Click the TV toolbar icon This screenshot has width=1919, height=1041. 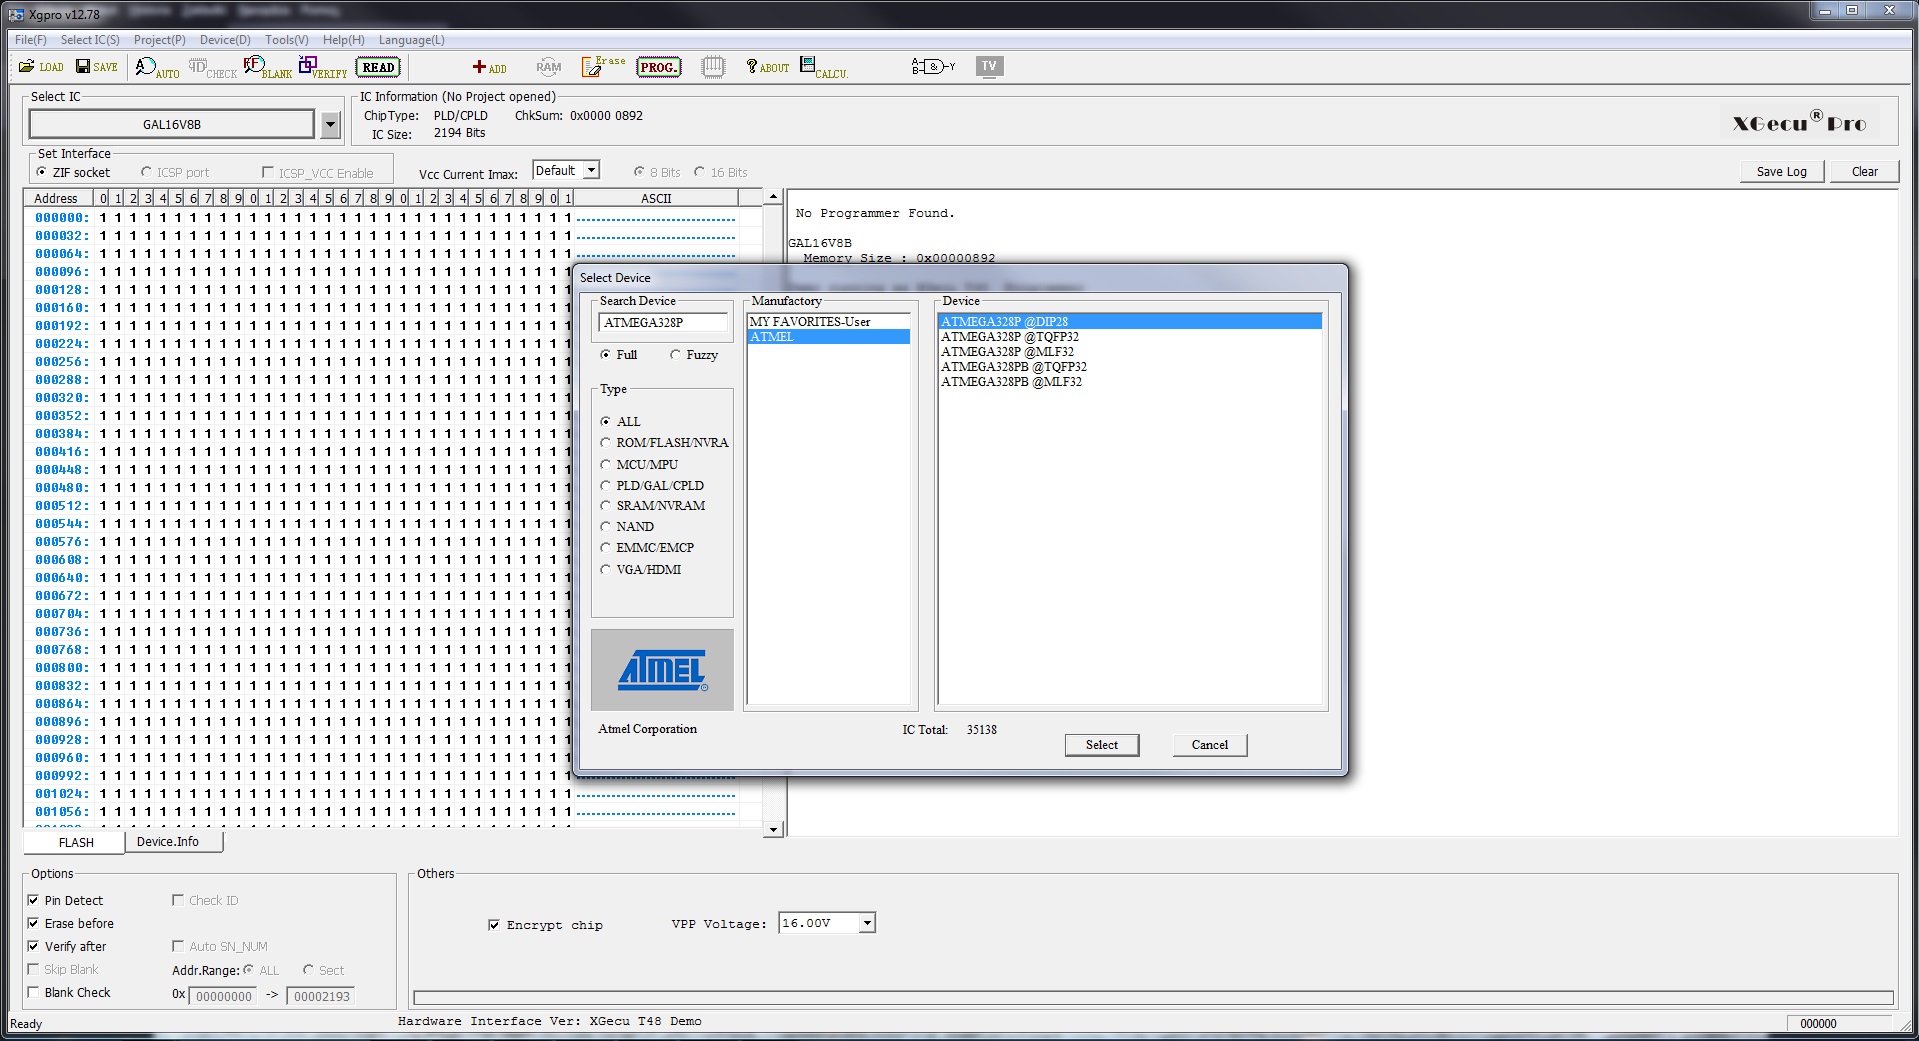989,67
